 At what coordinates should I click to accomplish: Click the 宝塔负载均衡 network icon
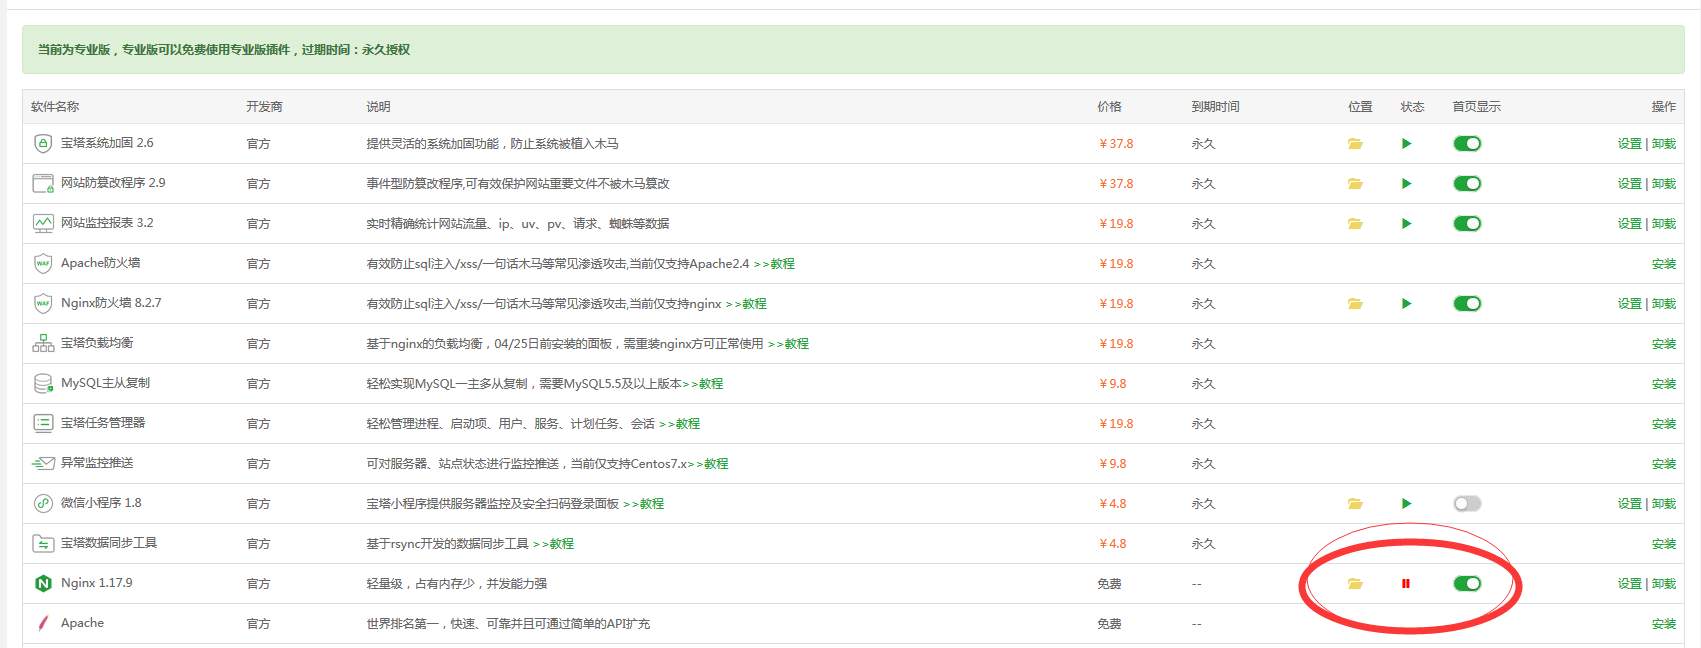[x=43, y=343]
